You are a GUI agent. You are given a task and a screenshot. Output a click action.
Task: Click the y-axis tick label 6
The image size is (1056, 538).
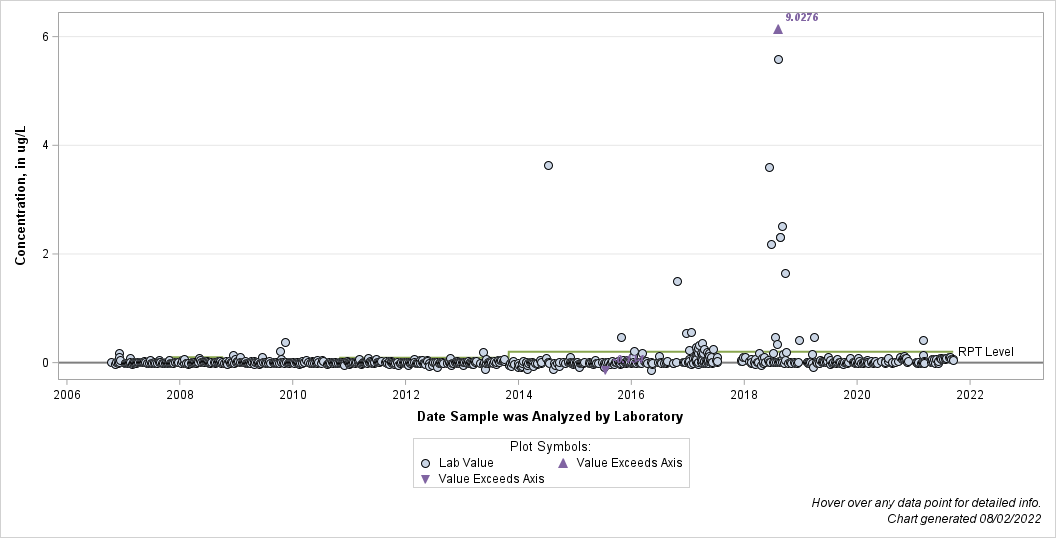pos(46,36)
